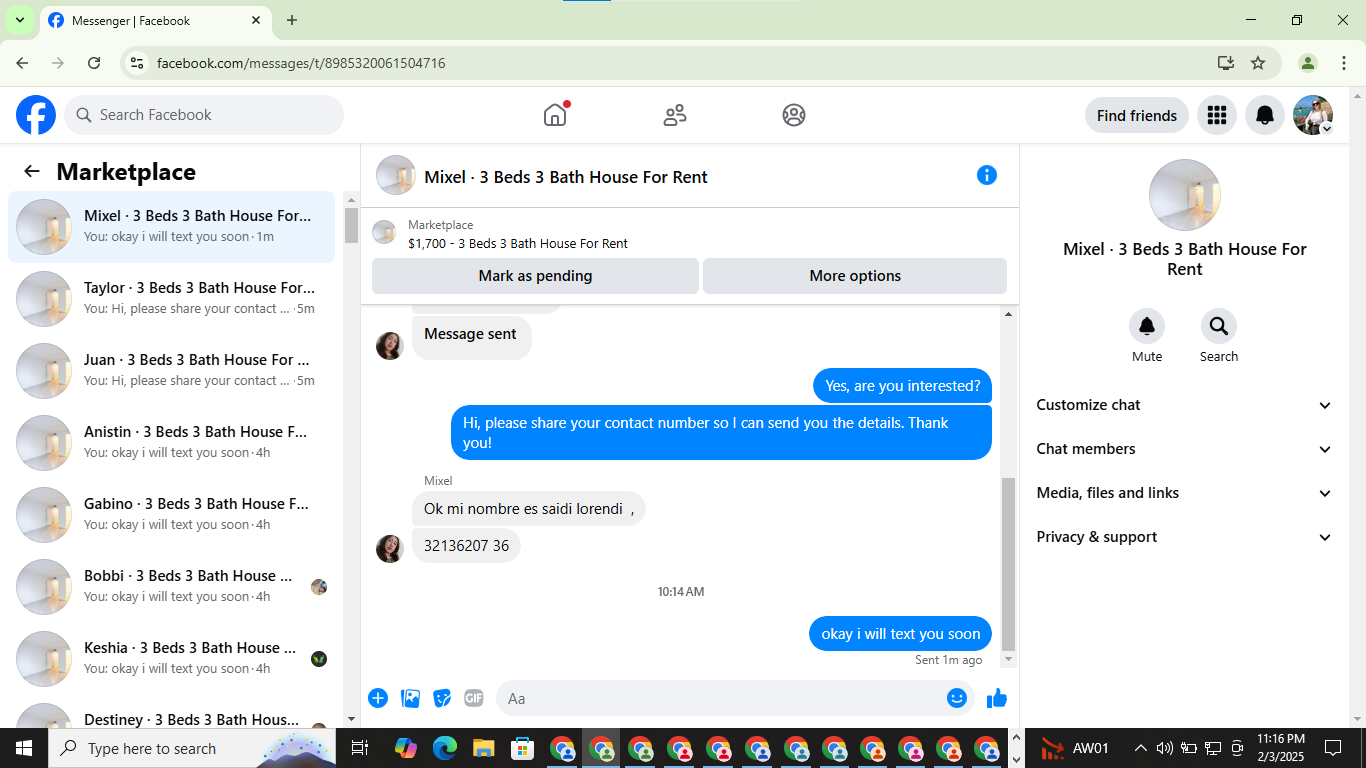The image size is (1366, 768).
Task: Open Facebook notifications bell
Action: click(1265, 115)
